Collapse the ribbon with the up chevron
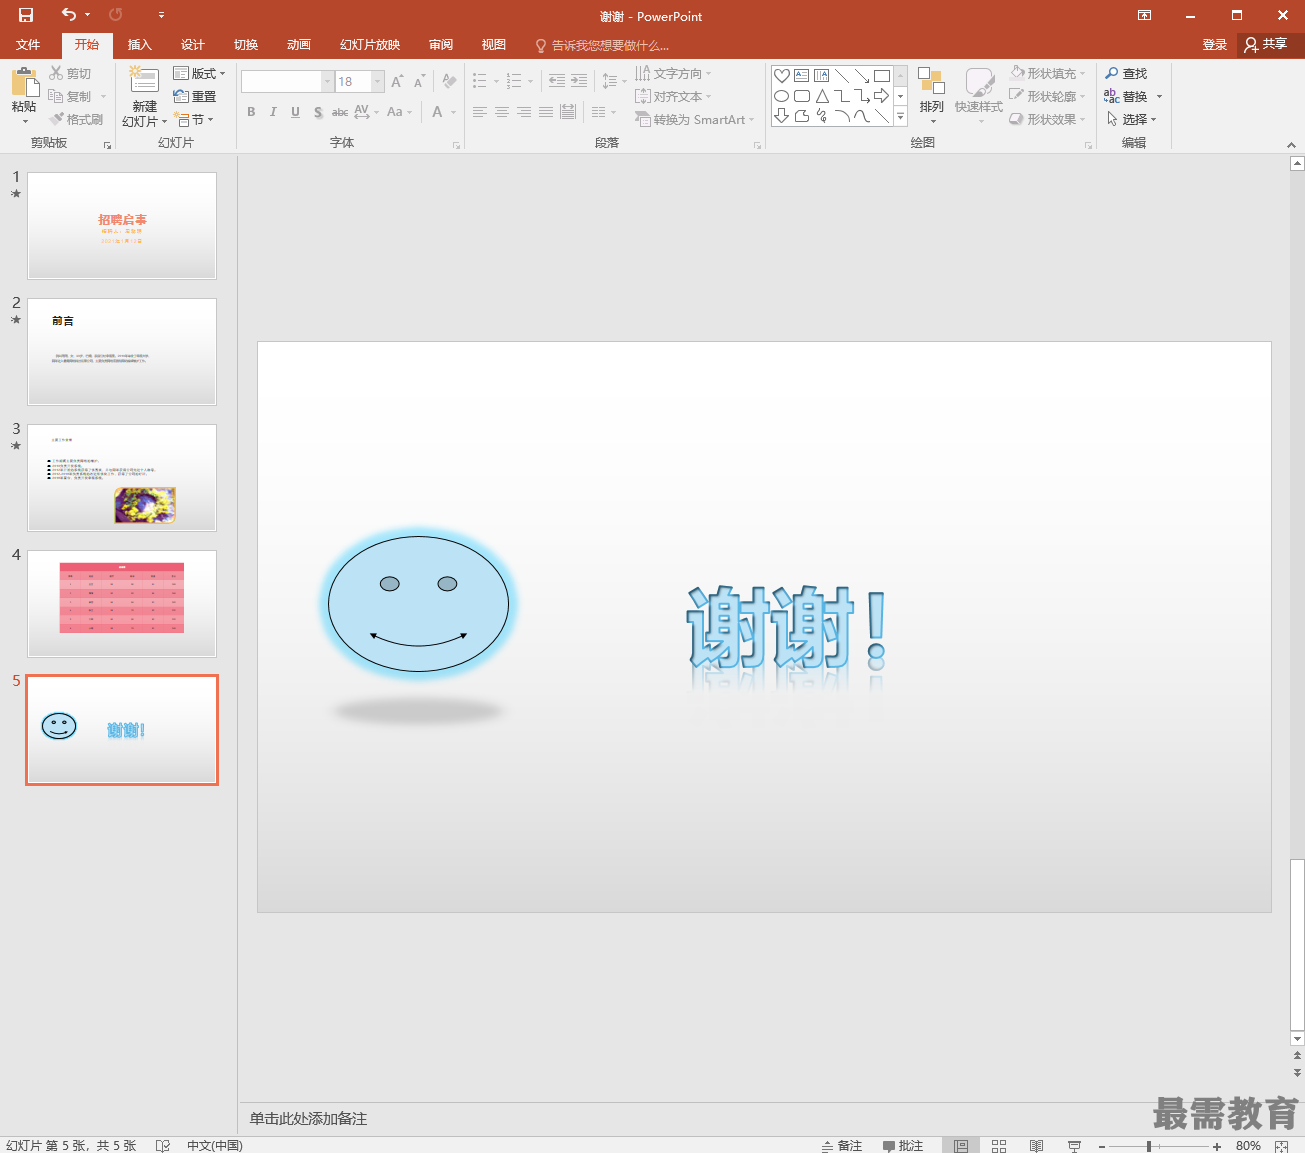The image size is (1305, 1153). pyautogui.click(x=1291, y=145)
